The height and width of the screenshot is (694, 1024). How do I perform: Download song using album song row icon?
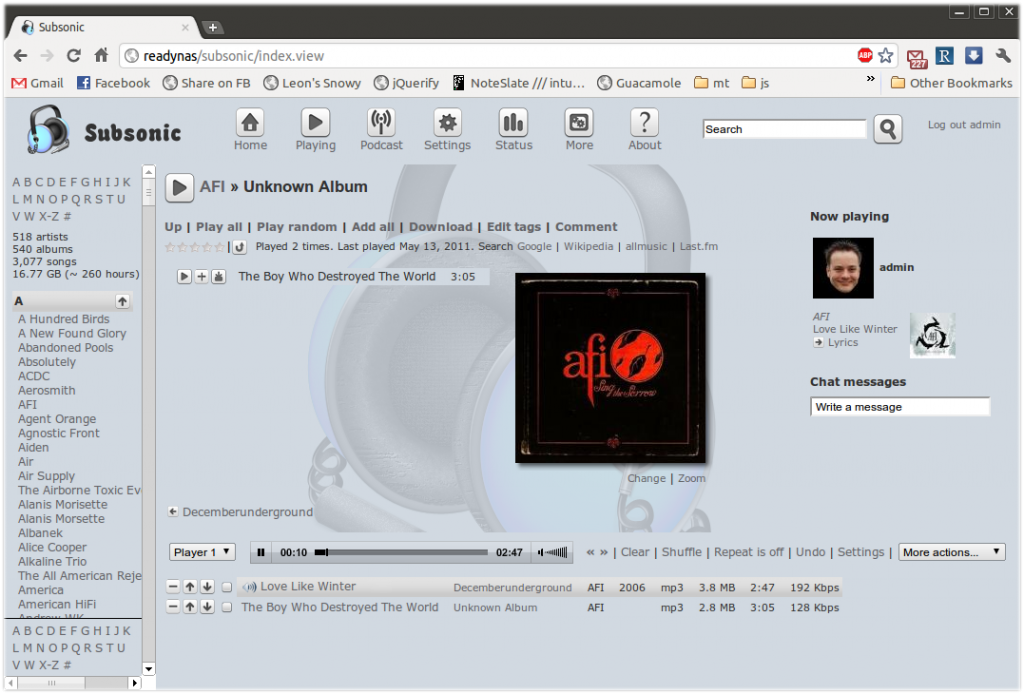pyautogui.click(x=218, y=277)
